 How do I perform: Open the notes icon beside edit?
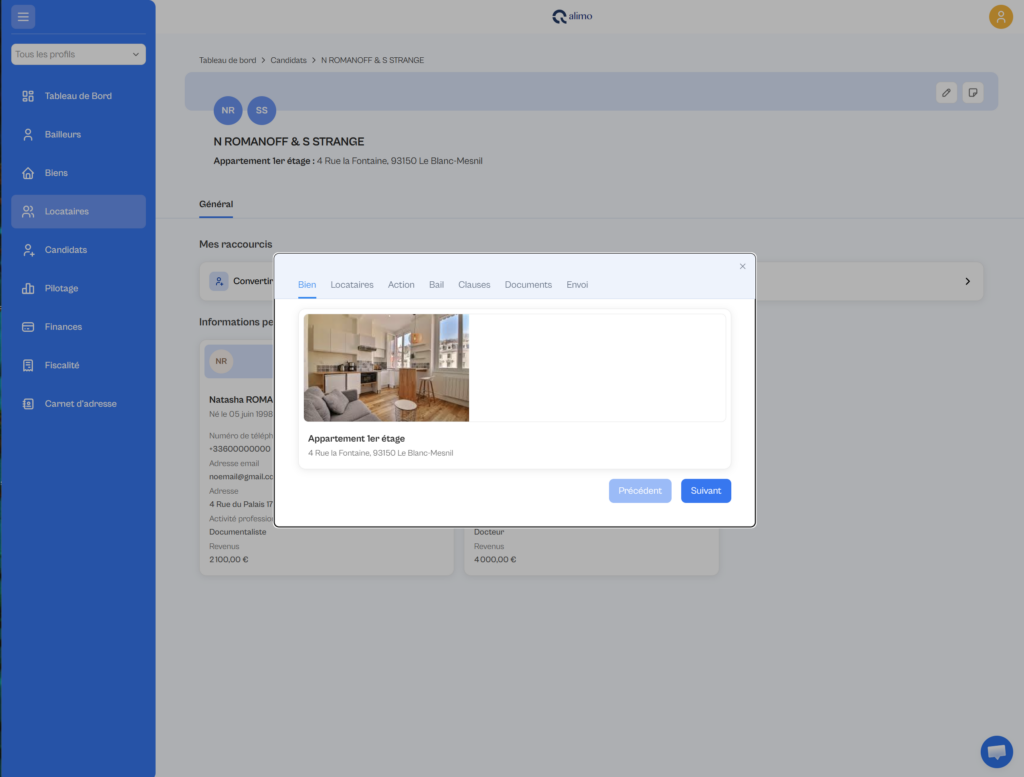click(973, 93)
